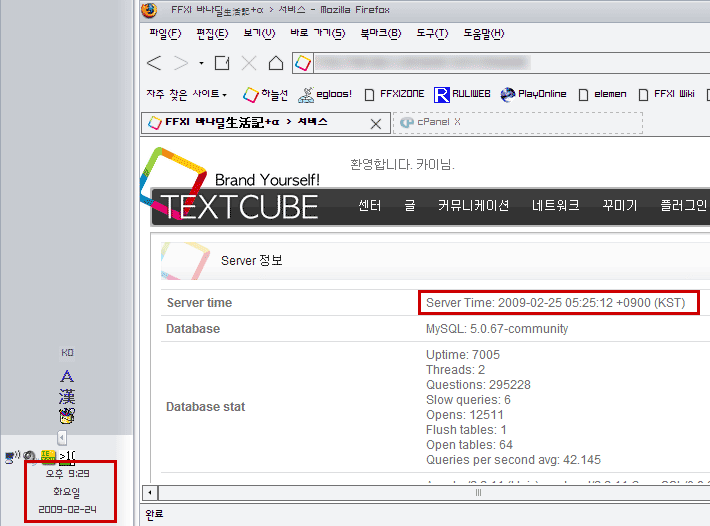The width and height of the screenshot is (710, 526).
Task: Click the Firefox window title icon
Action: 149,10
